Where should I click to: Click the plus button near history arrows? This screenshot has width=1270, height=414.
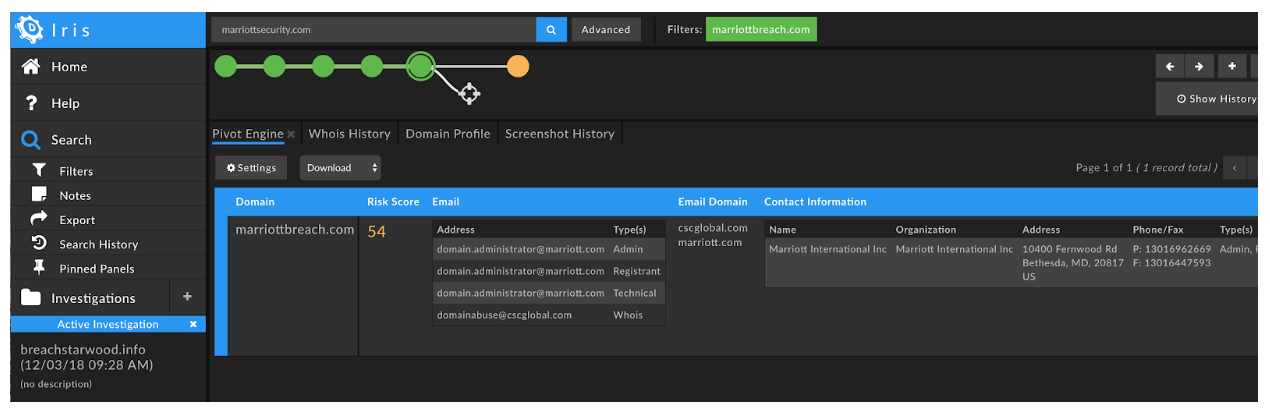coord(1231,66)
